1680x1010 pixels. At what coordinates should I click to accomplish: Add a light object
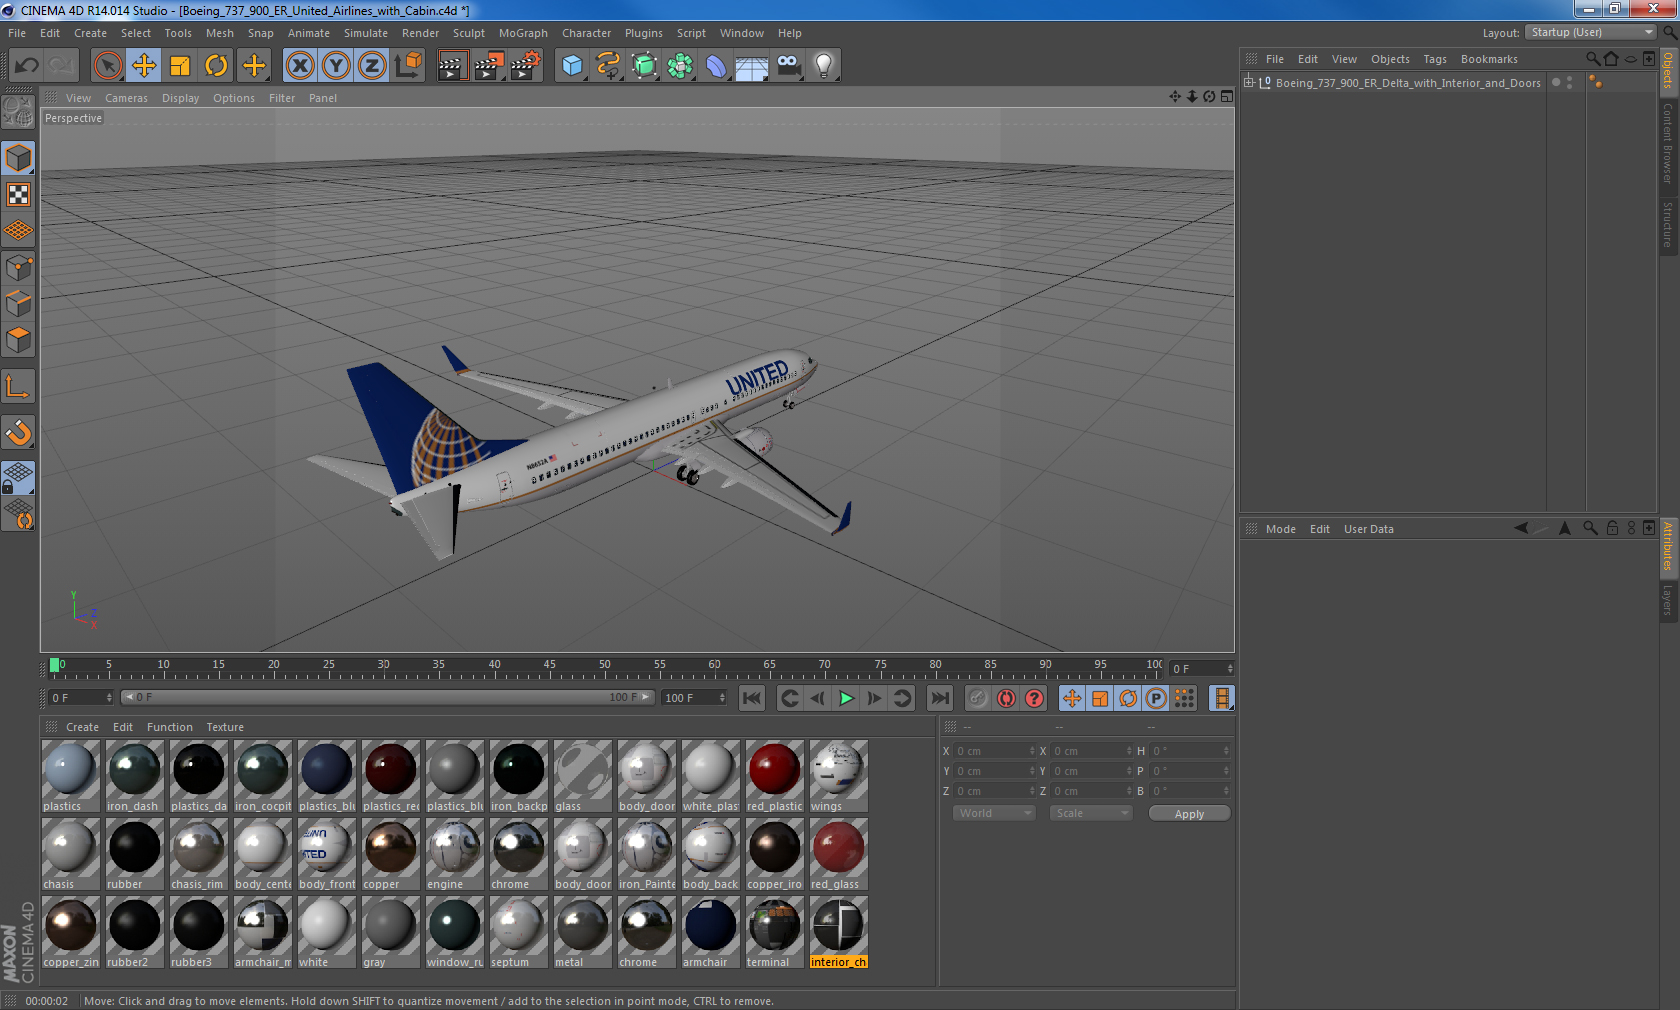tap(824, 66)
